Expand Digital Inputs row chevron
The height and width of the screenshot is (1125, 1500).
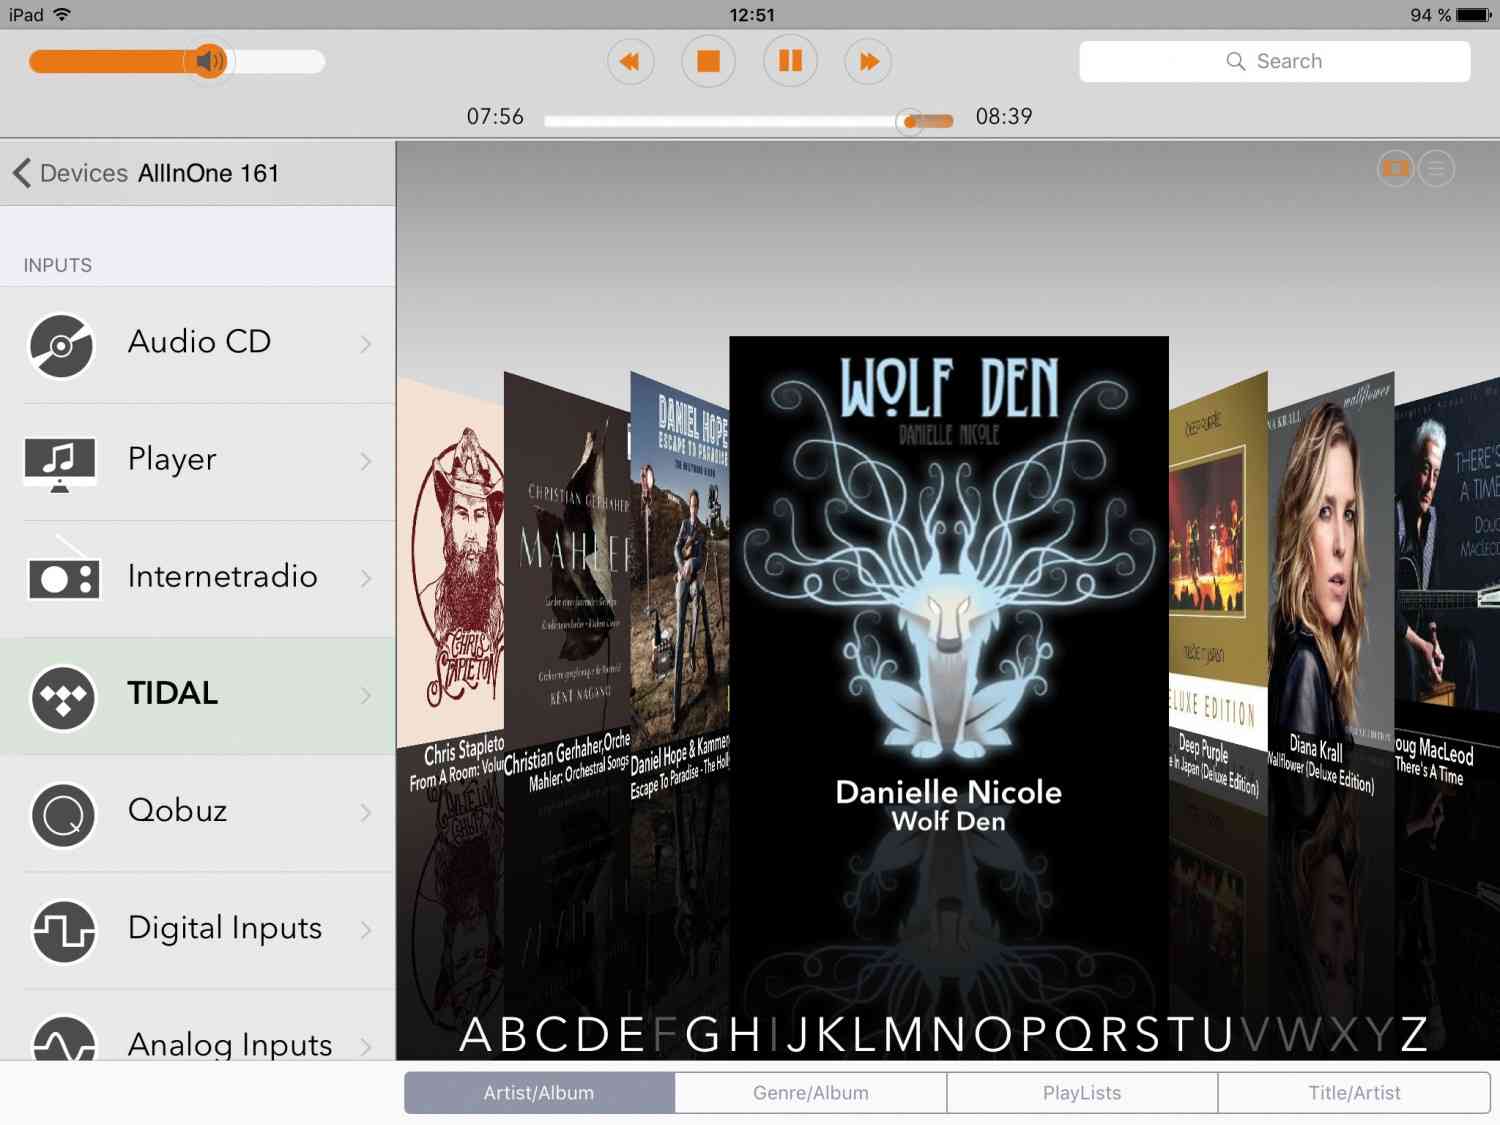pos(366,929)
